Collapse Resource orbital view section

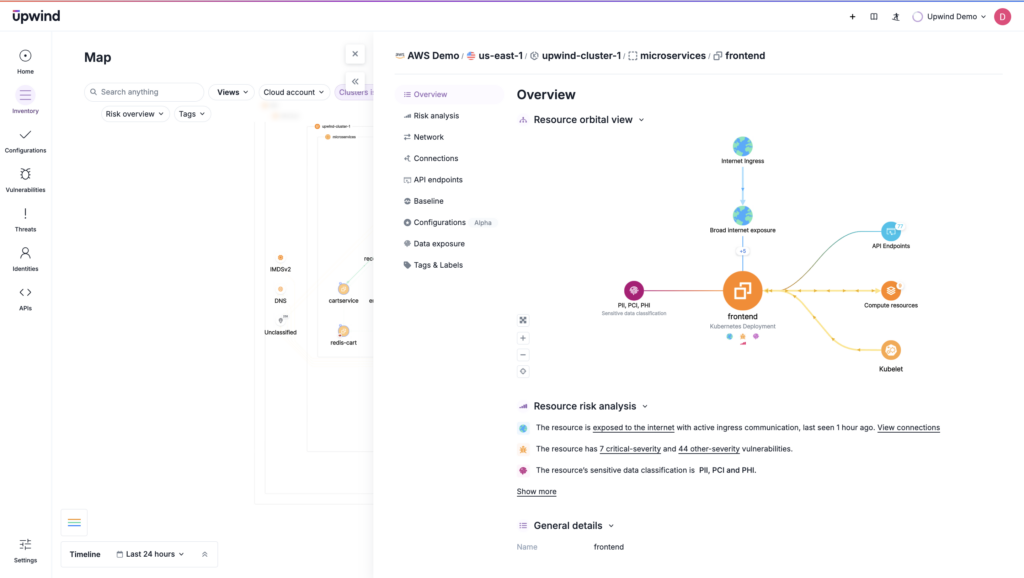(641, 120)
